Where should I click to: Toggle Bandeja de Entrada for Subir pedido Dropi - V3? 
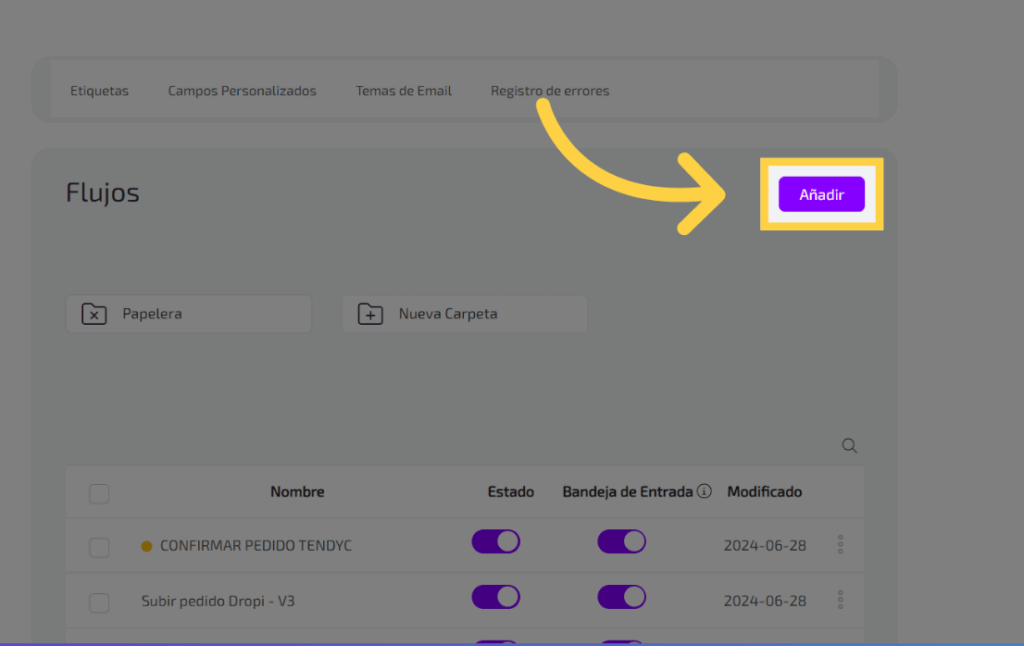click(622, 597)
